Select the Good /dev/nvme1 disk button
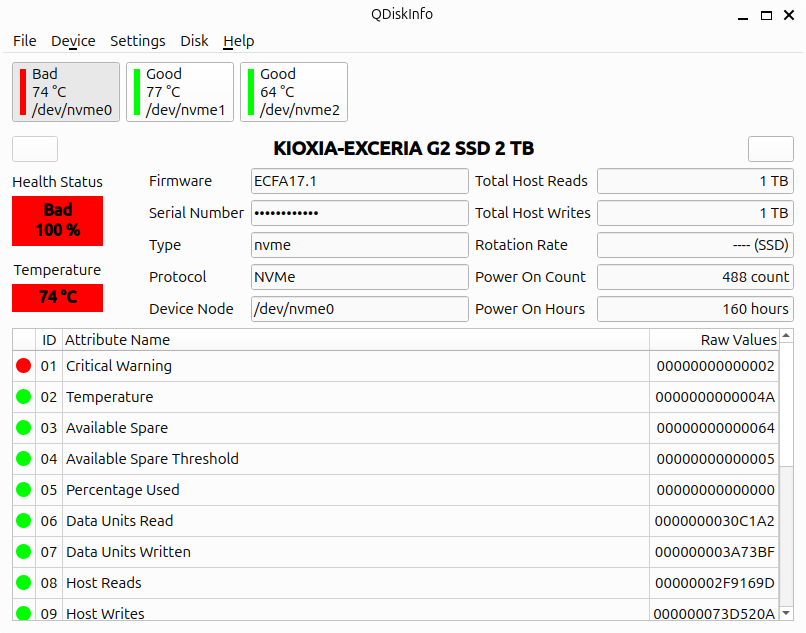This screenshot has width=806, height=633. tap(180, 92)
